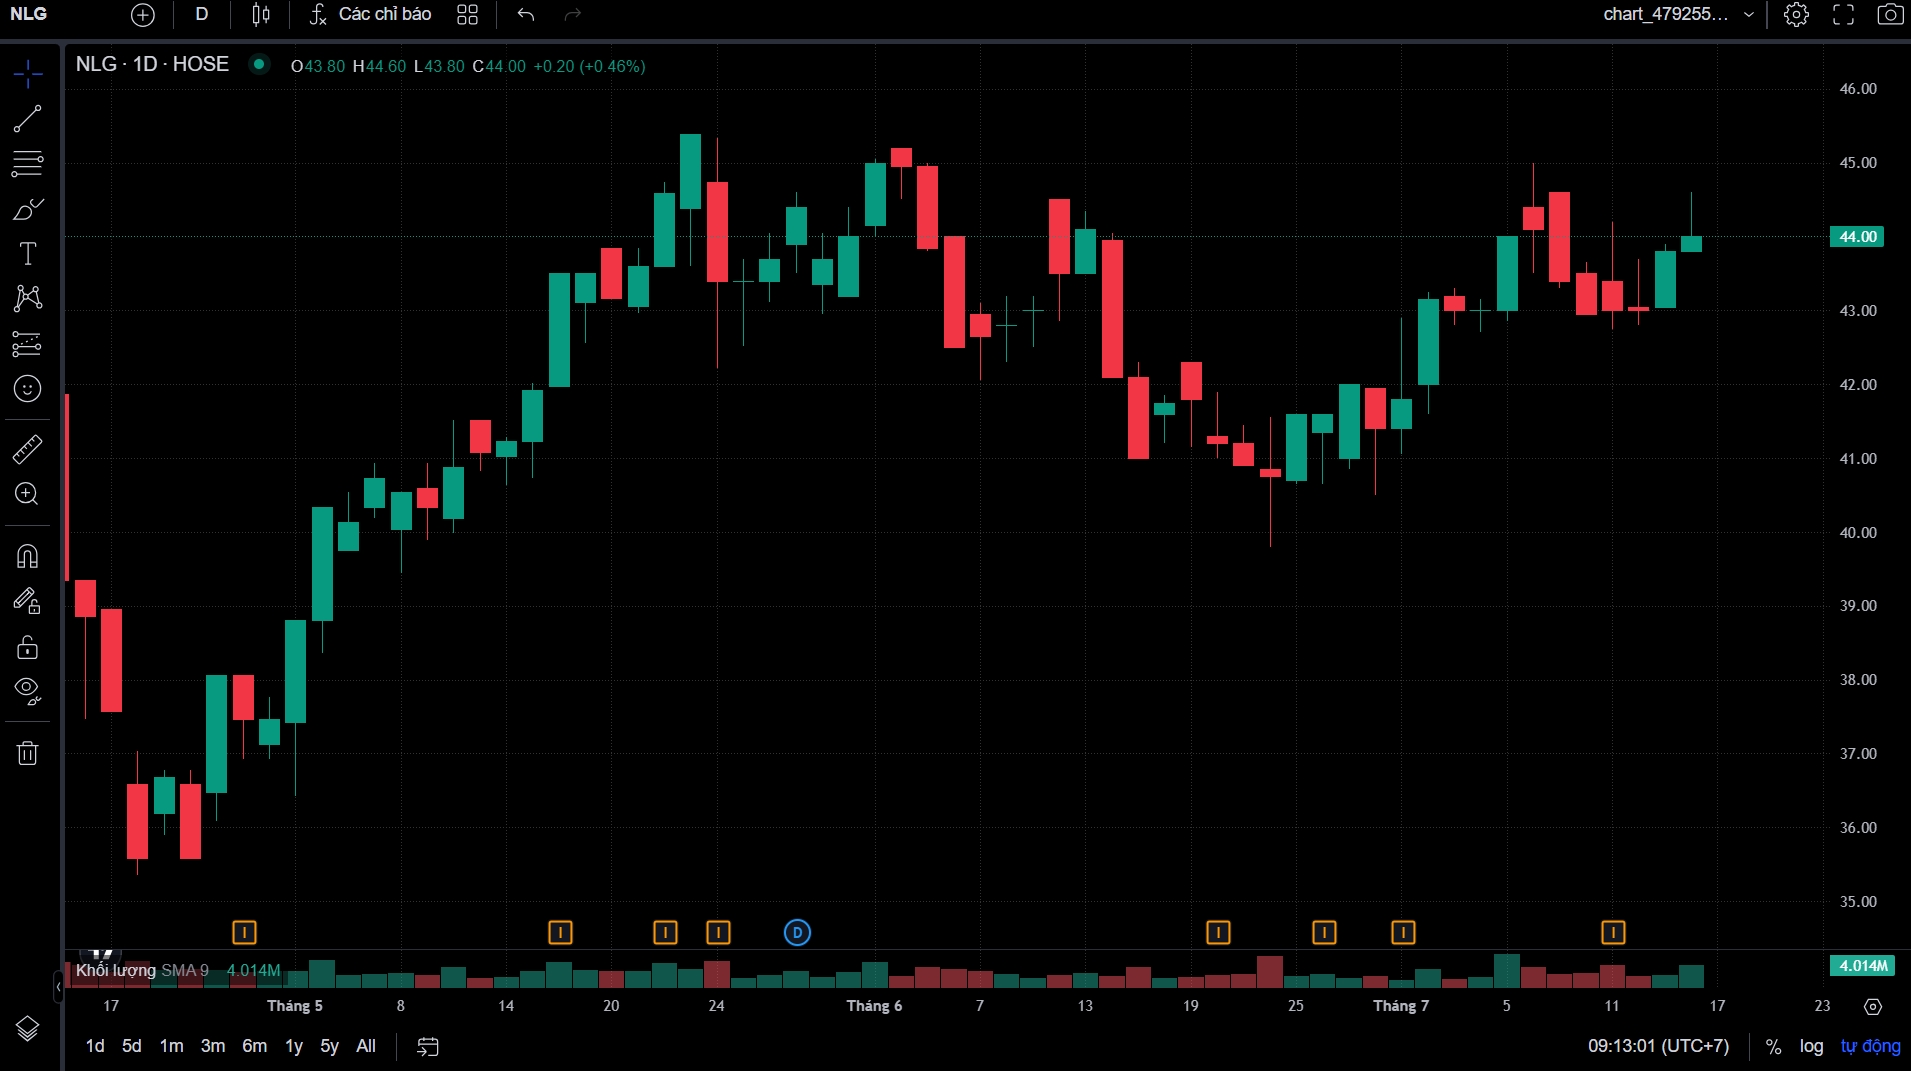Open the forecasting and measurement tools

(x=28, y=344)
